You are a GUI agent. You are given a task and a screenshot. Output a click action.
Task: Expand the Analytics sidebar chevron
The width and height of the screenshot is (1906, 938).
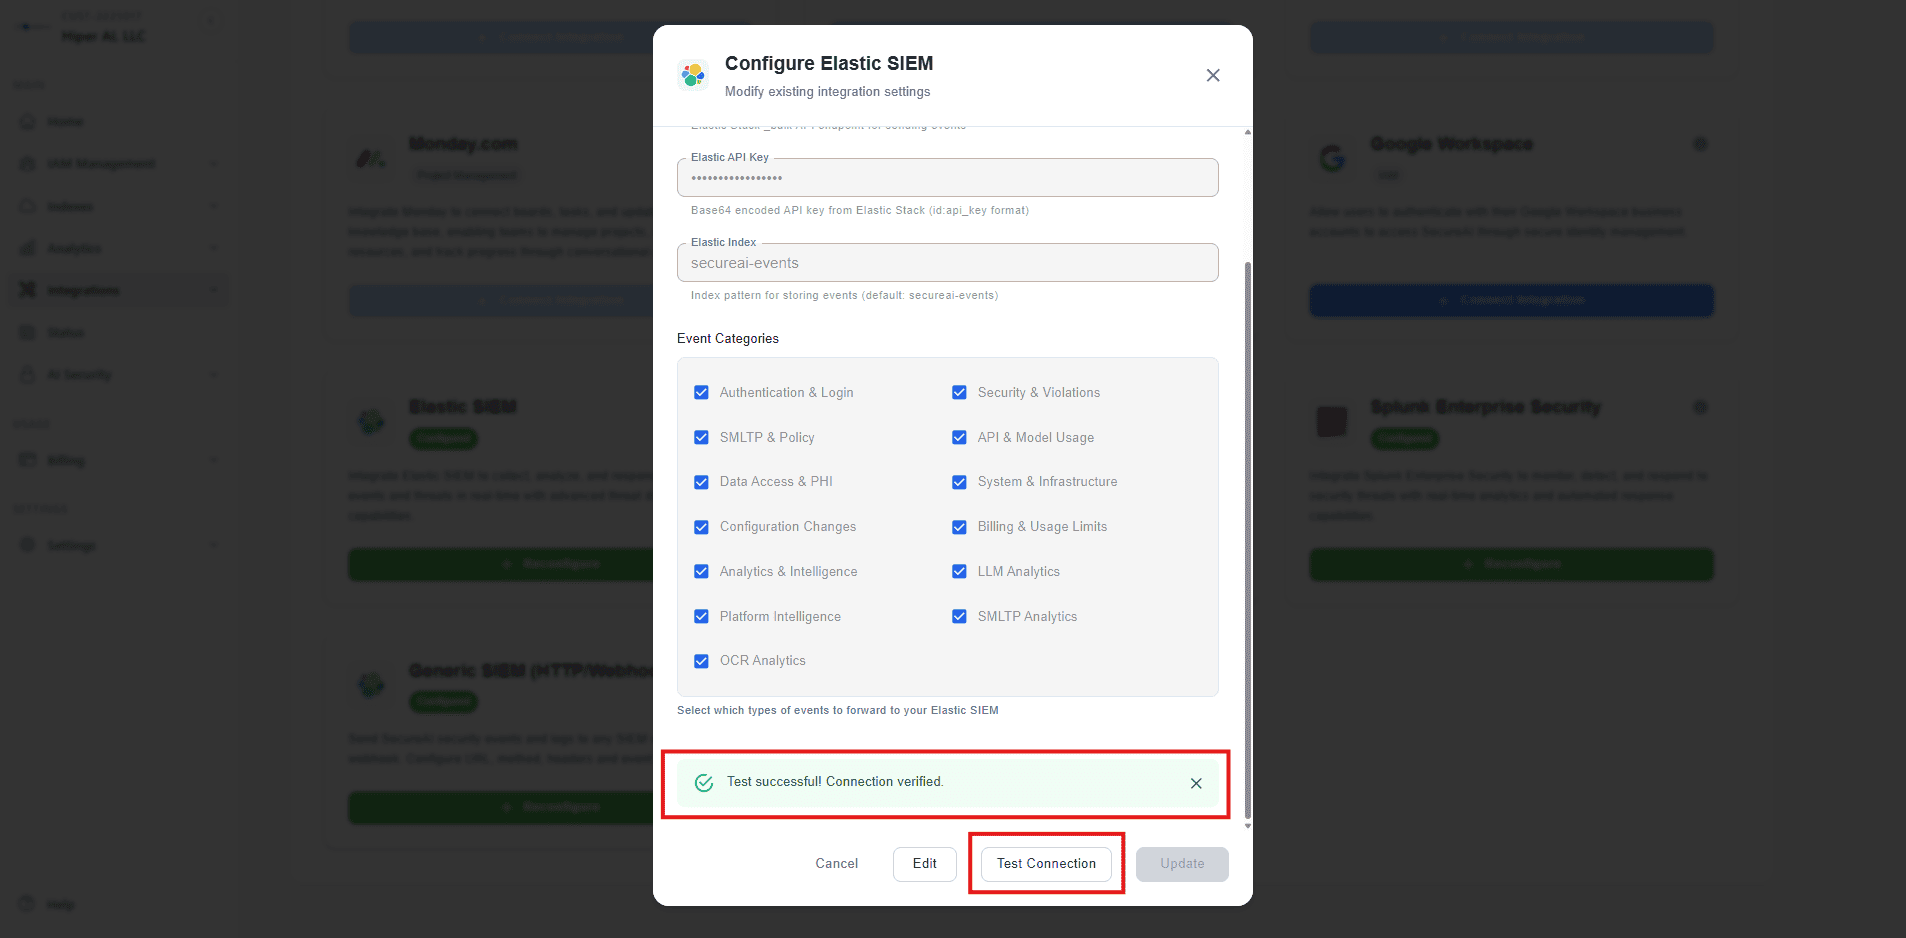[213, 248]
